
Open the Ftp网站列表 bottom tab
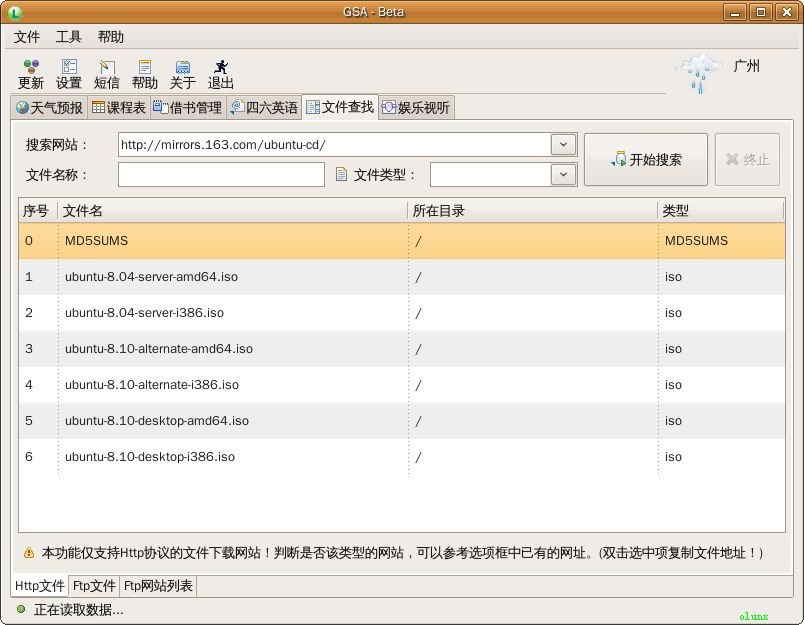click(x=158, y=586)
